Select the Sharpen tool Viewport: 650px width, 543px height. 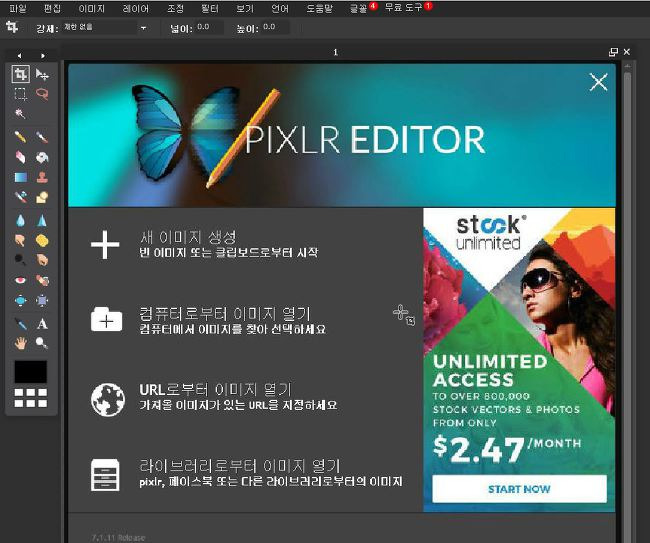(x=42, y=221)
